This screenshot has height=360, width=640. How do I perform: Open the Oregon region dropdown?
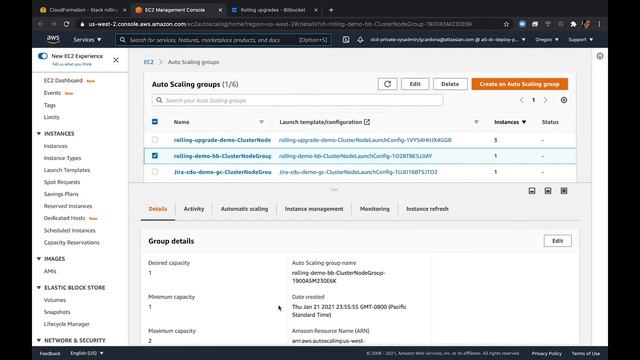[547, 40]
